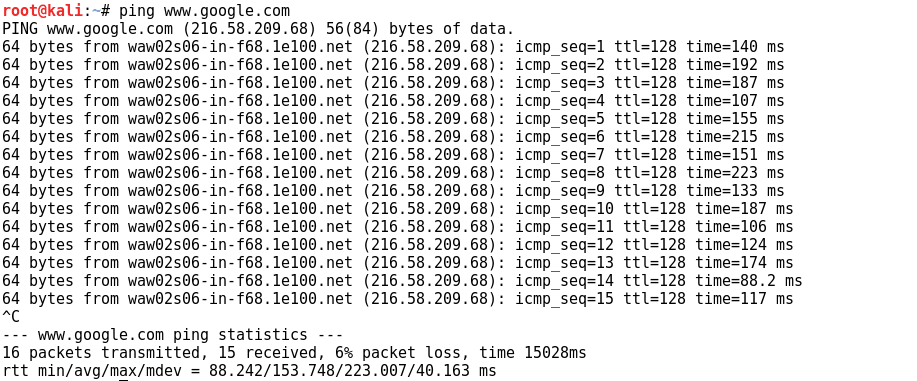This screenshot has height=381, width=917.
Task: Click the 'ping www.google.com' command text
Action: pos(204,11)
